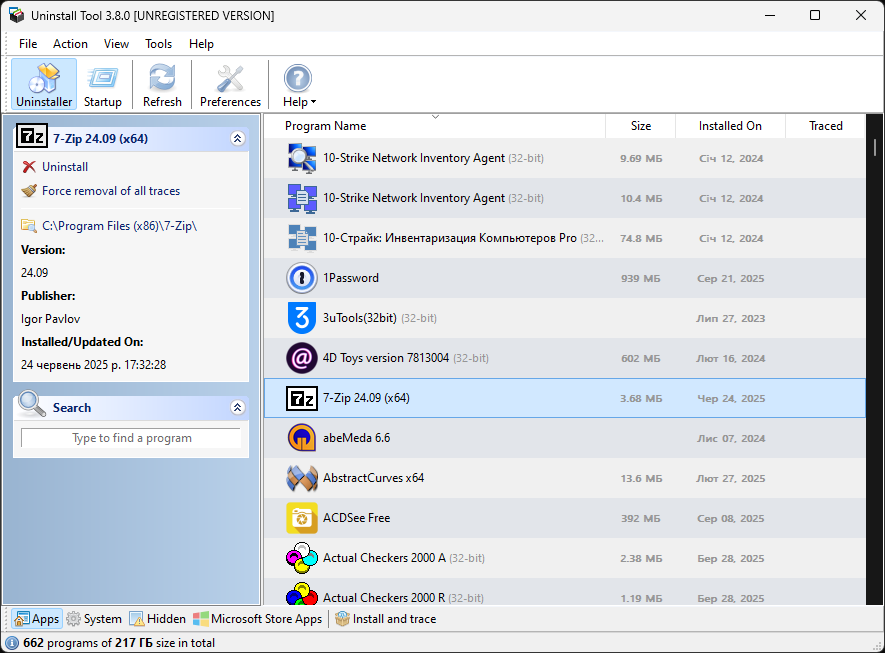
Task: Select the abeMeda 6.6 program row
Action: tap(564, 438)
